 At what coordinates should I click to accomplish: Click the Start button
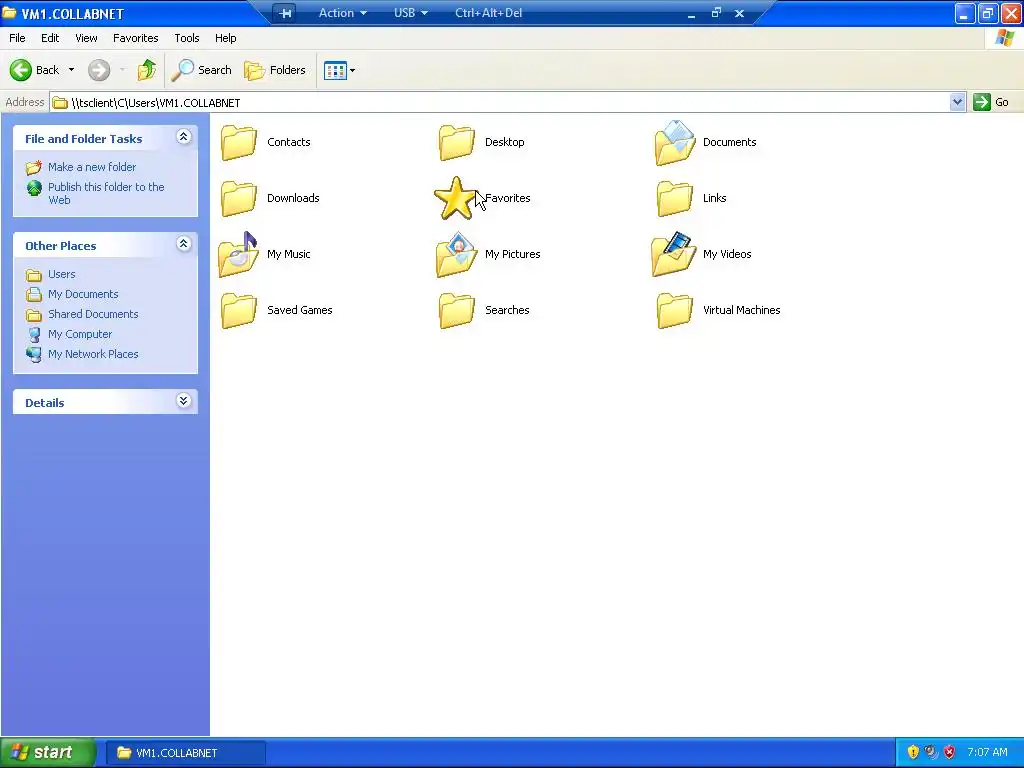coord(48,752)
